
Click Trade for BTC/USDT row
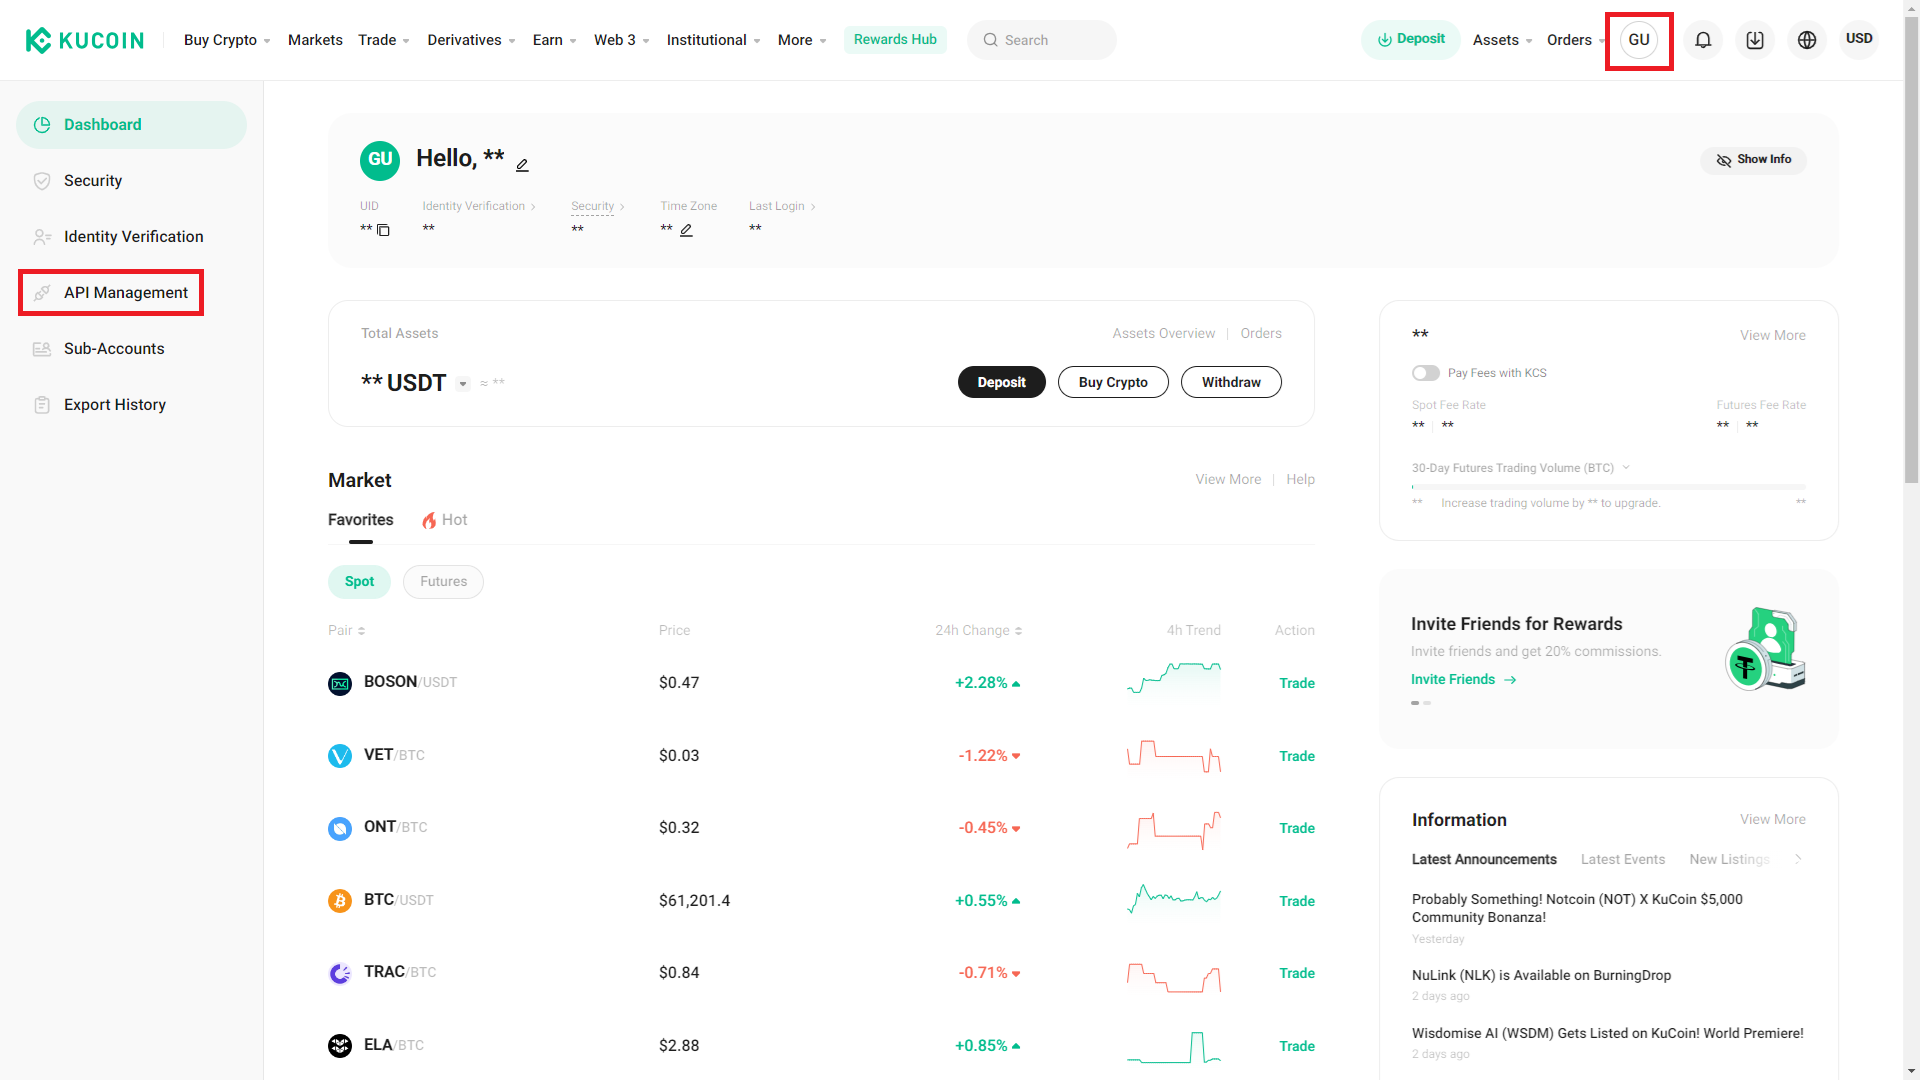(1297, 902)
